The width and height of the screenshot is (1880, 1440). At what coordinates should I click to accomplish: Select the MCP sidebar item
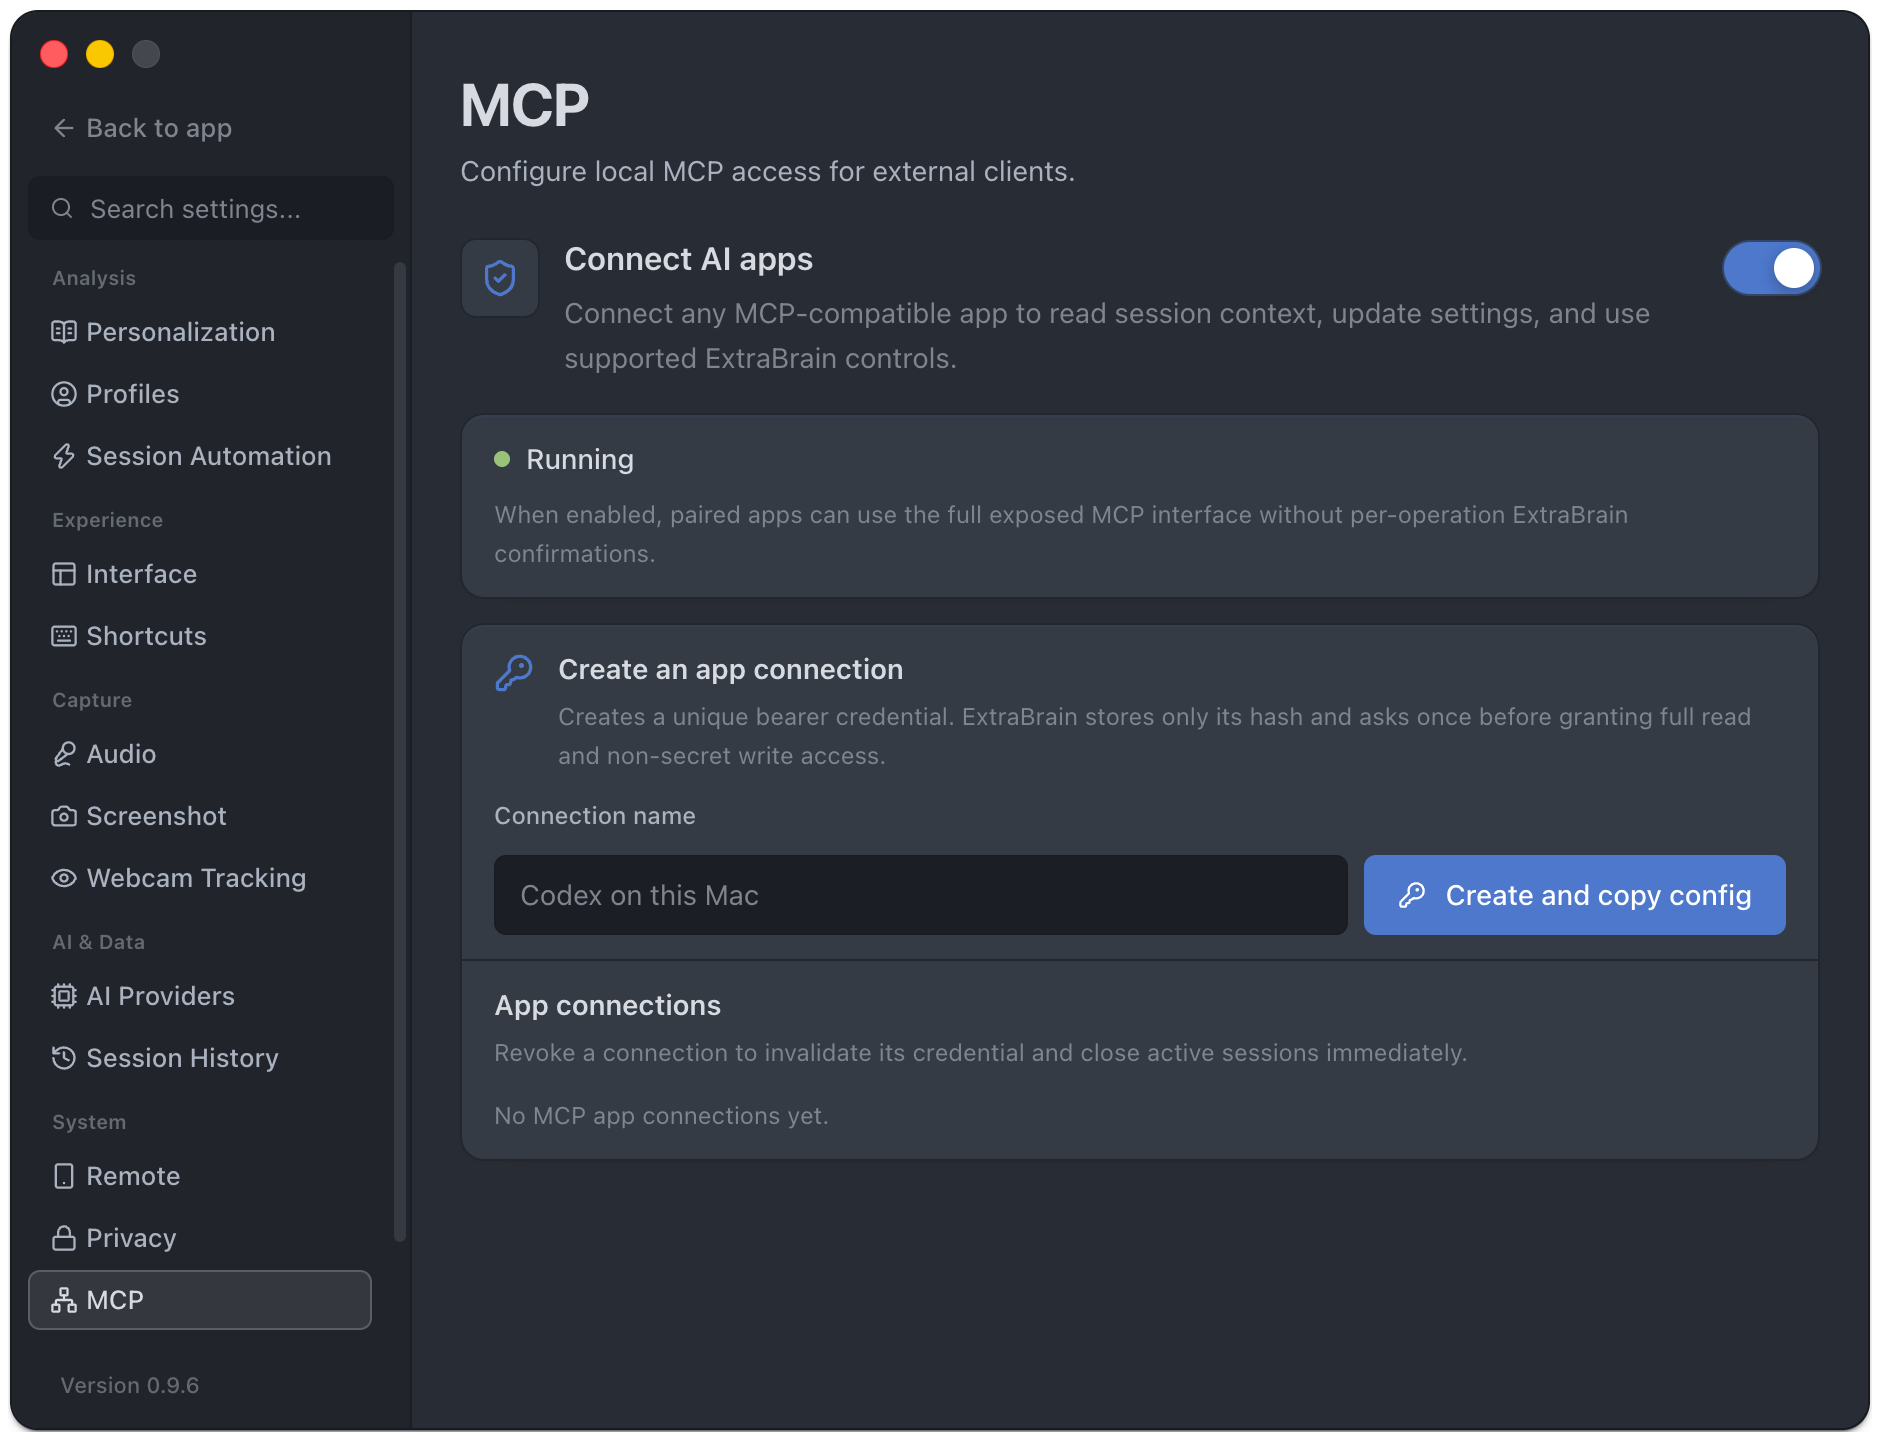click(200, 1300)
